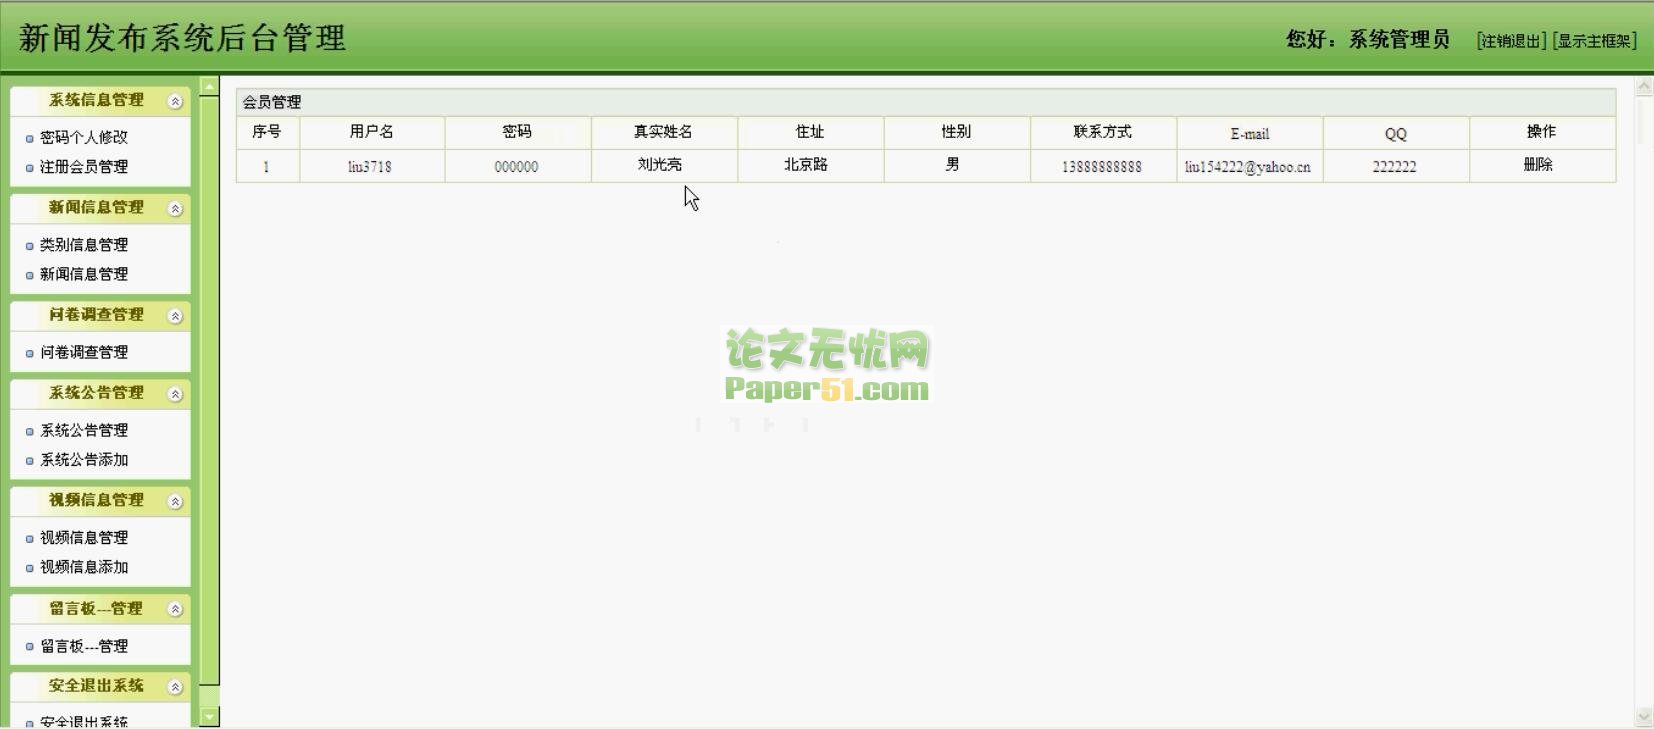The height and width of the screenshot is (729, 1654).
Task: Delete member liu3718 via 删除 link
Action: (1538, 165)
